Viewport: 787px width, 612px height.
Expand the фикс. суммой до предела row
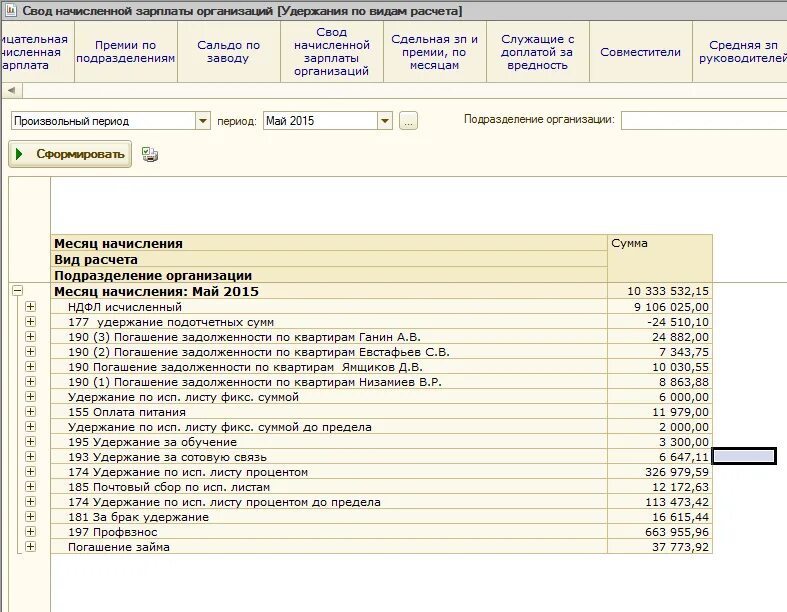[x=30, y=426]
